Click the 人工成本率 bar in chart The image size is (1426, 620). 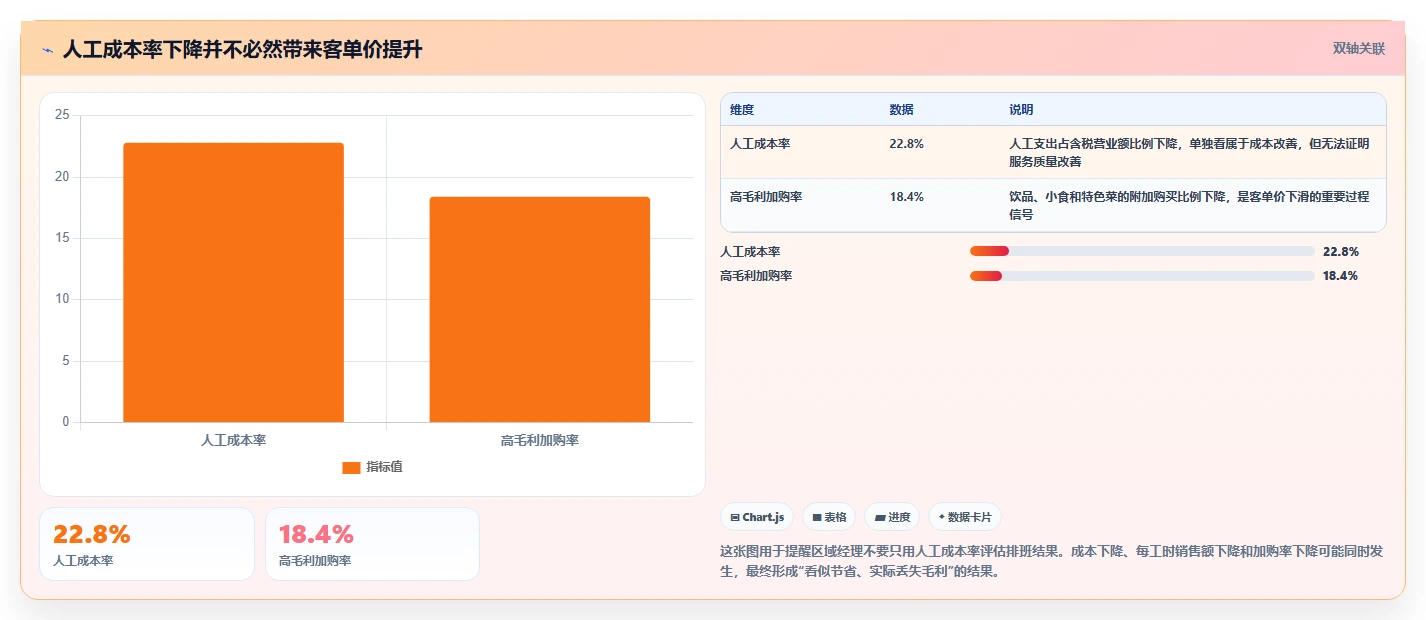(233, 282)
